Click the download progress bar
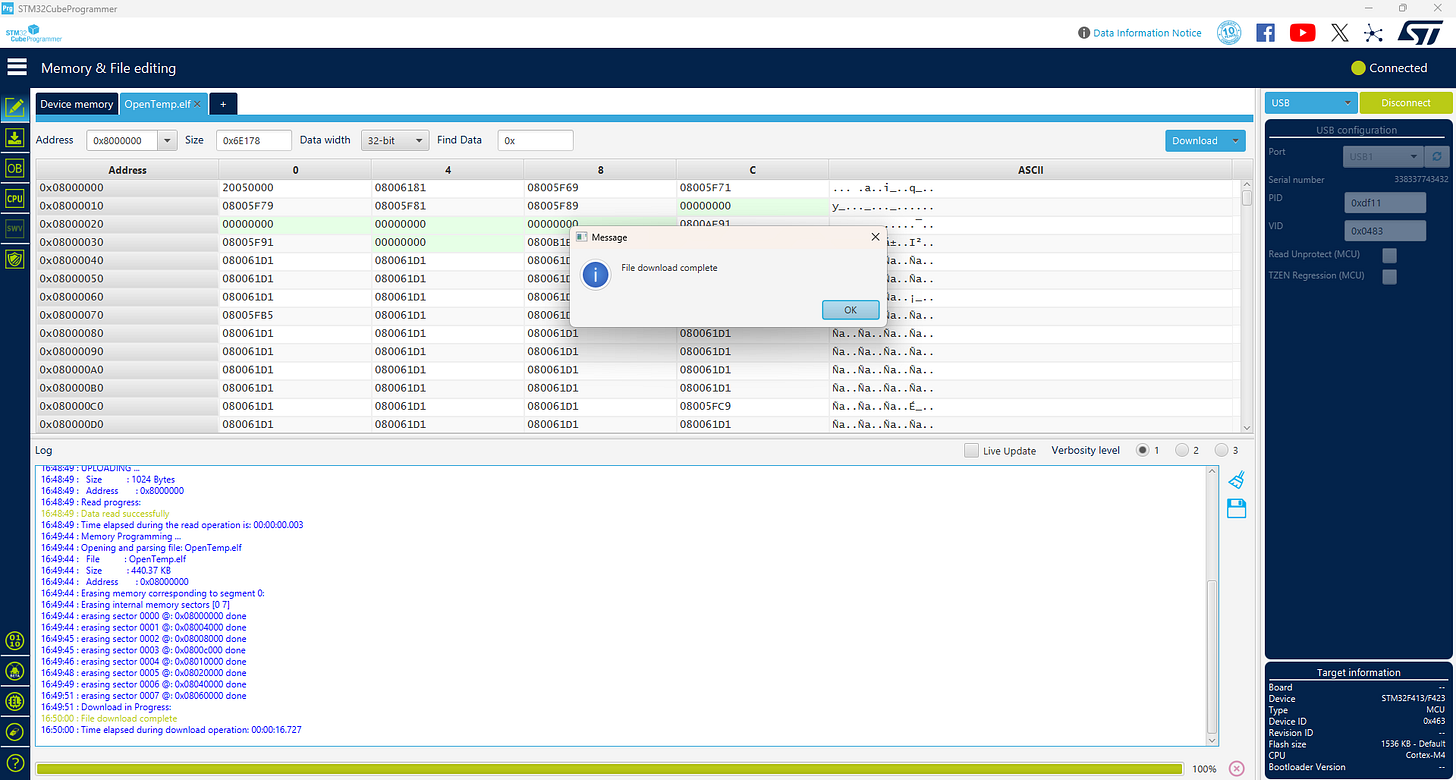Viewport: 1456px width, 780px height. [x=609, y=769]
